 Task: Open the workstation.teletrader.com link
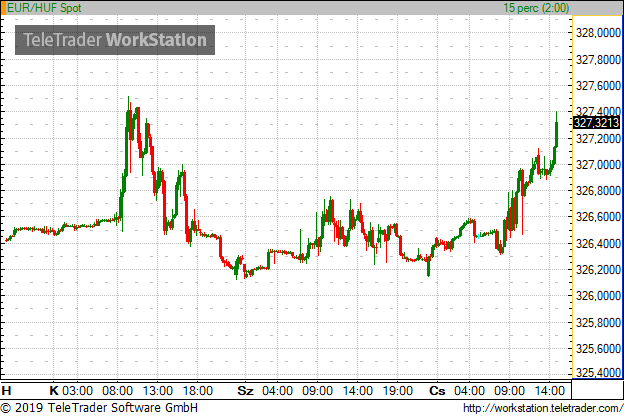(543, 408)
